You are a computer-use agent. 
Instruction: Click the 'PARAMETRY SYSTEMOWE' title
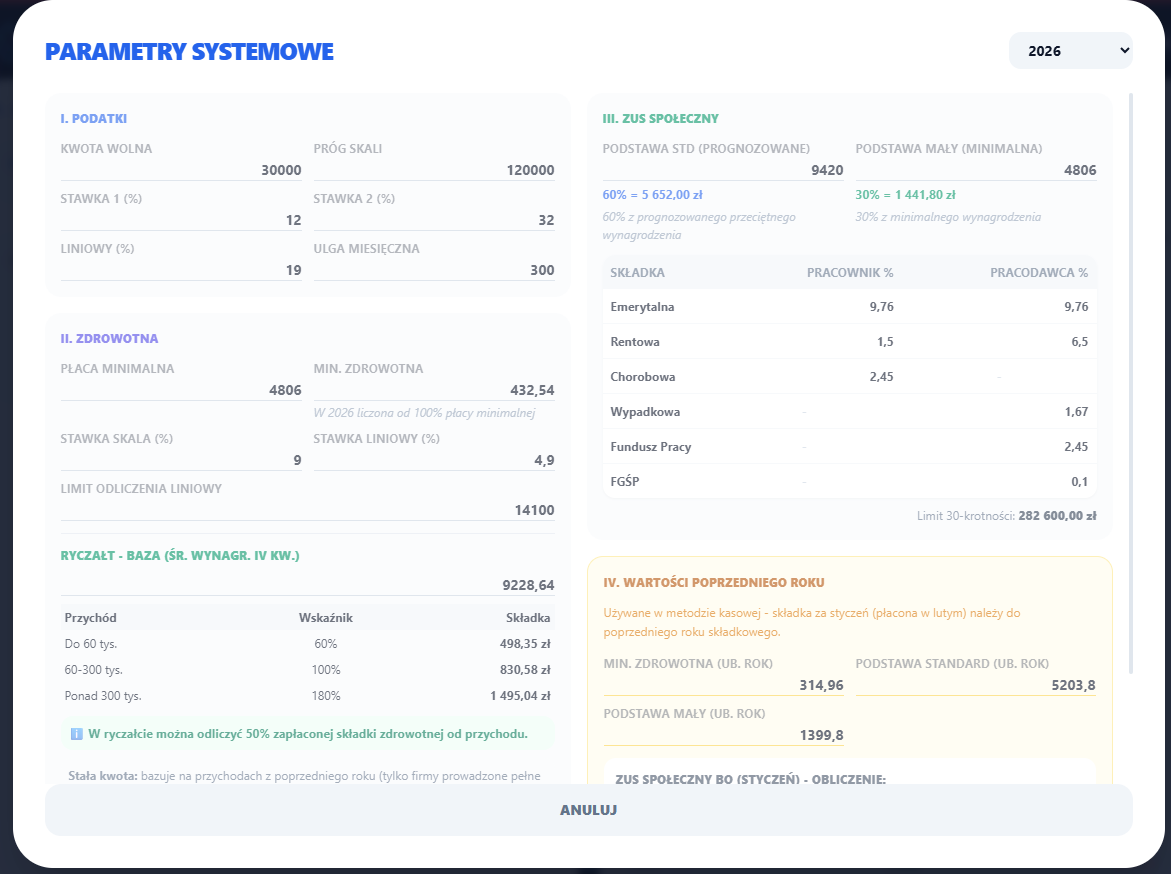(189, 52)
